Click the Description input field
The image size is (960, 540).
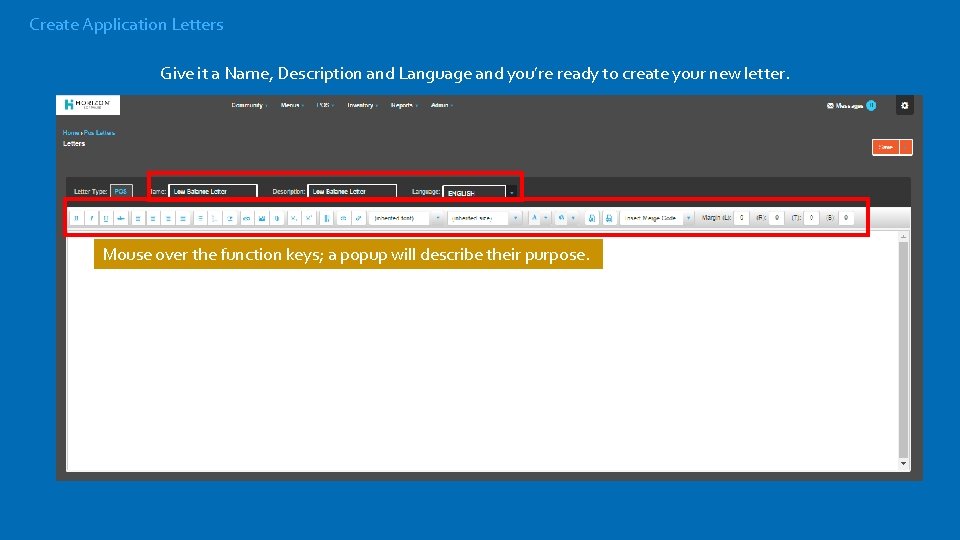pos(352,192)
